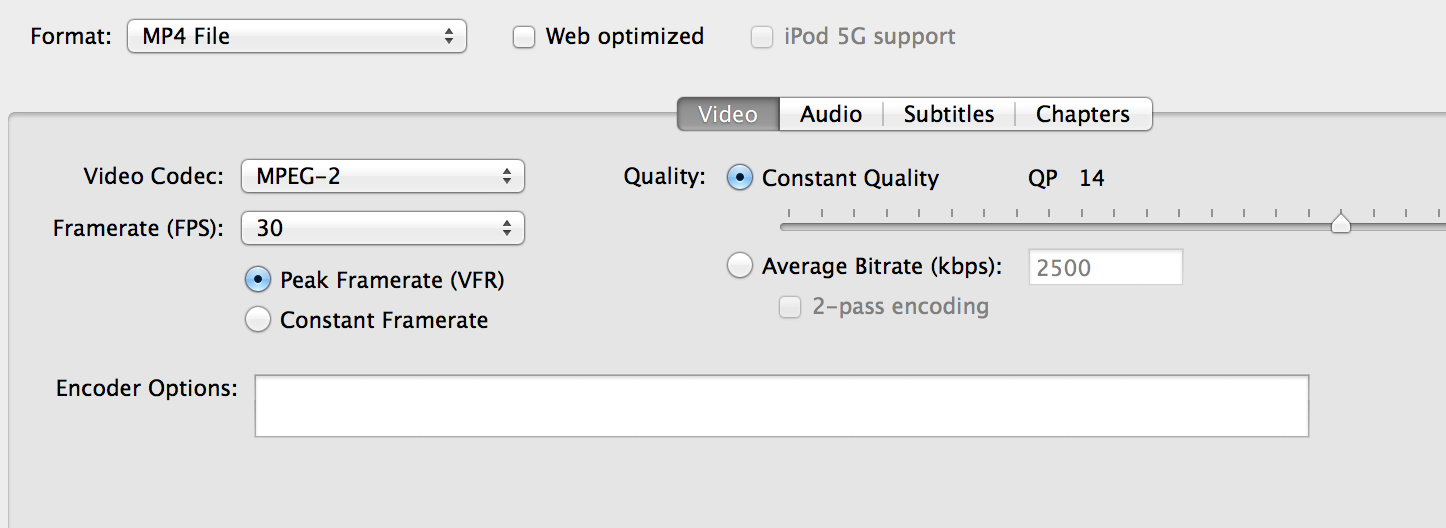Switch to the Video tab
1446x528 pixels.
click(728, 114)
